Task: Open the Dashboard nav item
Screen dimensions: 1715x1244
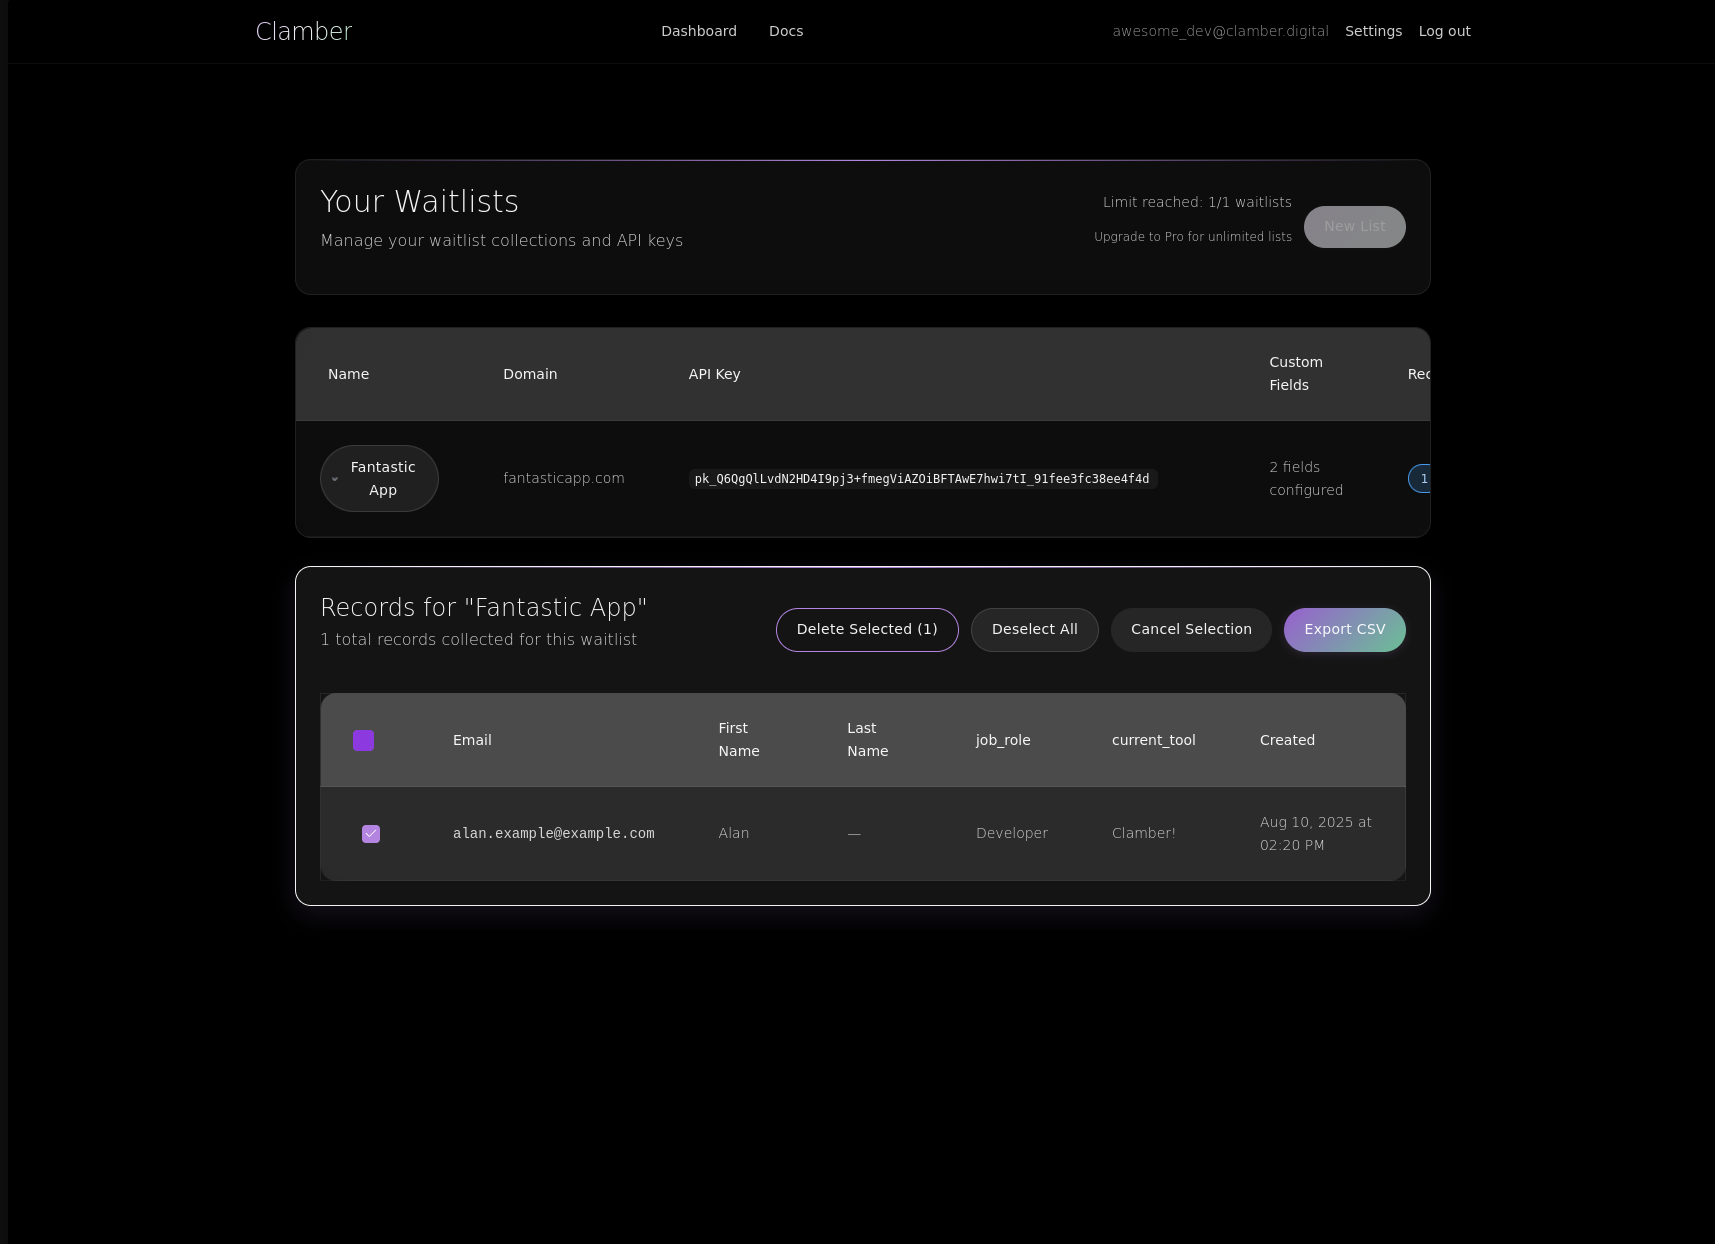Action: [x=698, y=31]
